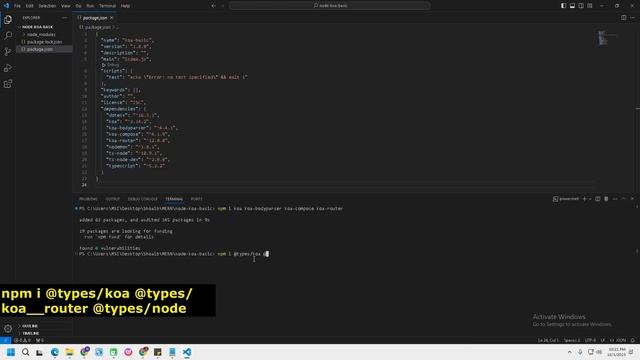Open the Search view in activity bar
Image resolution: width=640 pixels, height=360 pixels.
coord(8,36)
